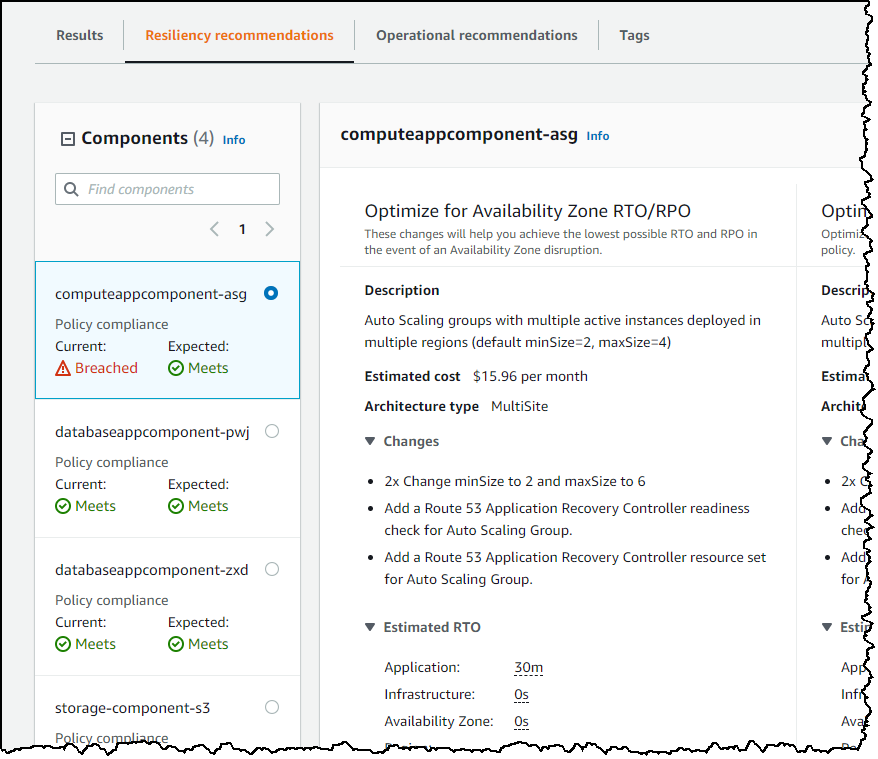The height and width of the screenshot is (759, 878).
Task: Switch to the Tags tab
Action: tap(634, 35)
